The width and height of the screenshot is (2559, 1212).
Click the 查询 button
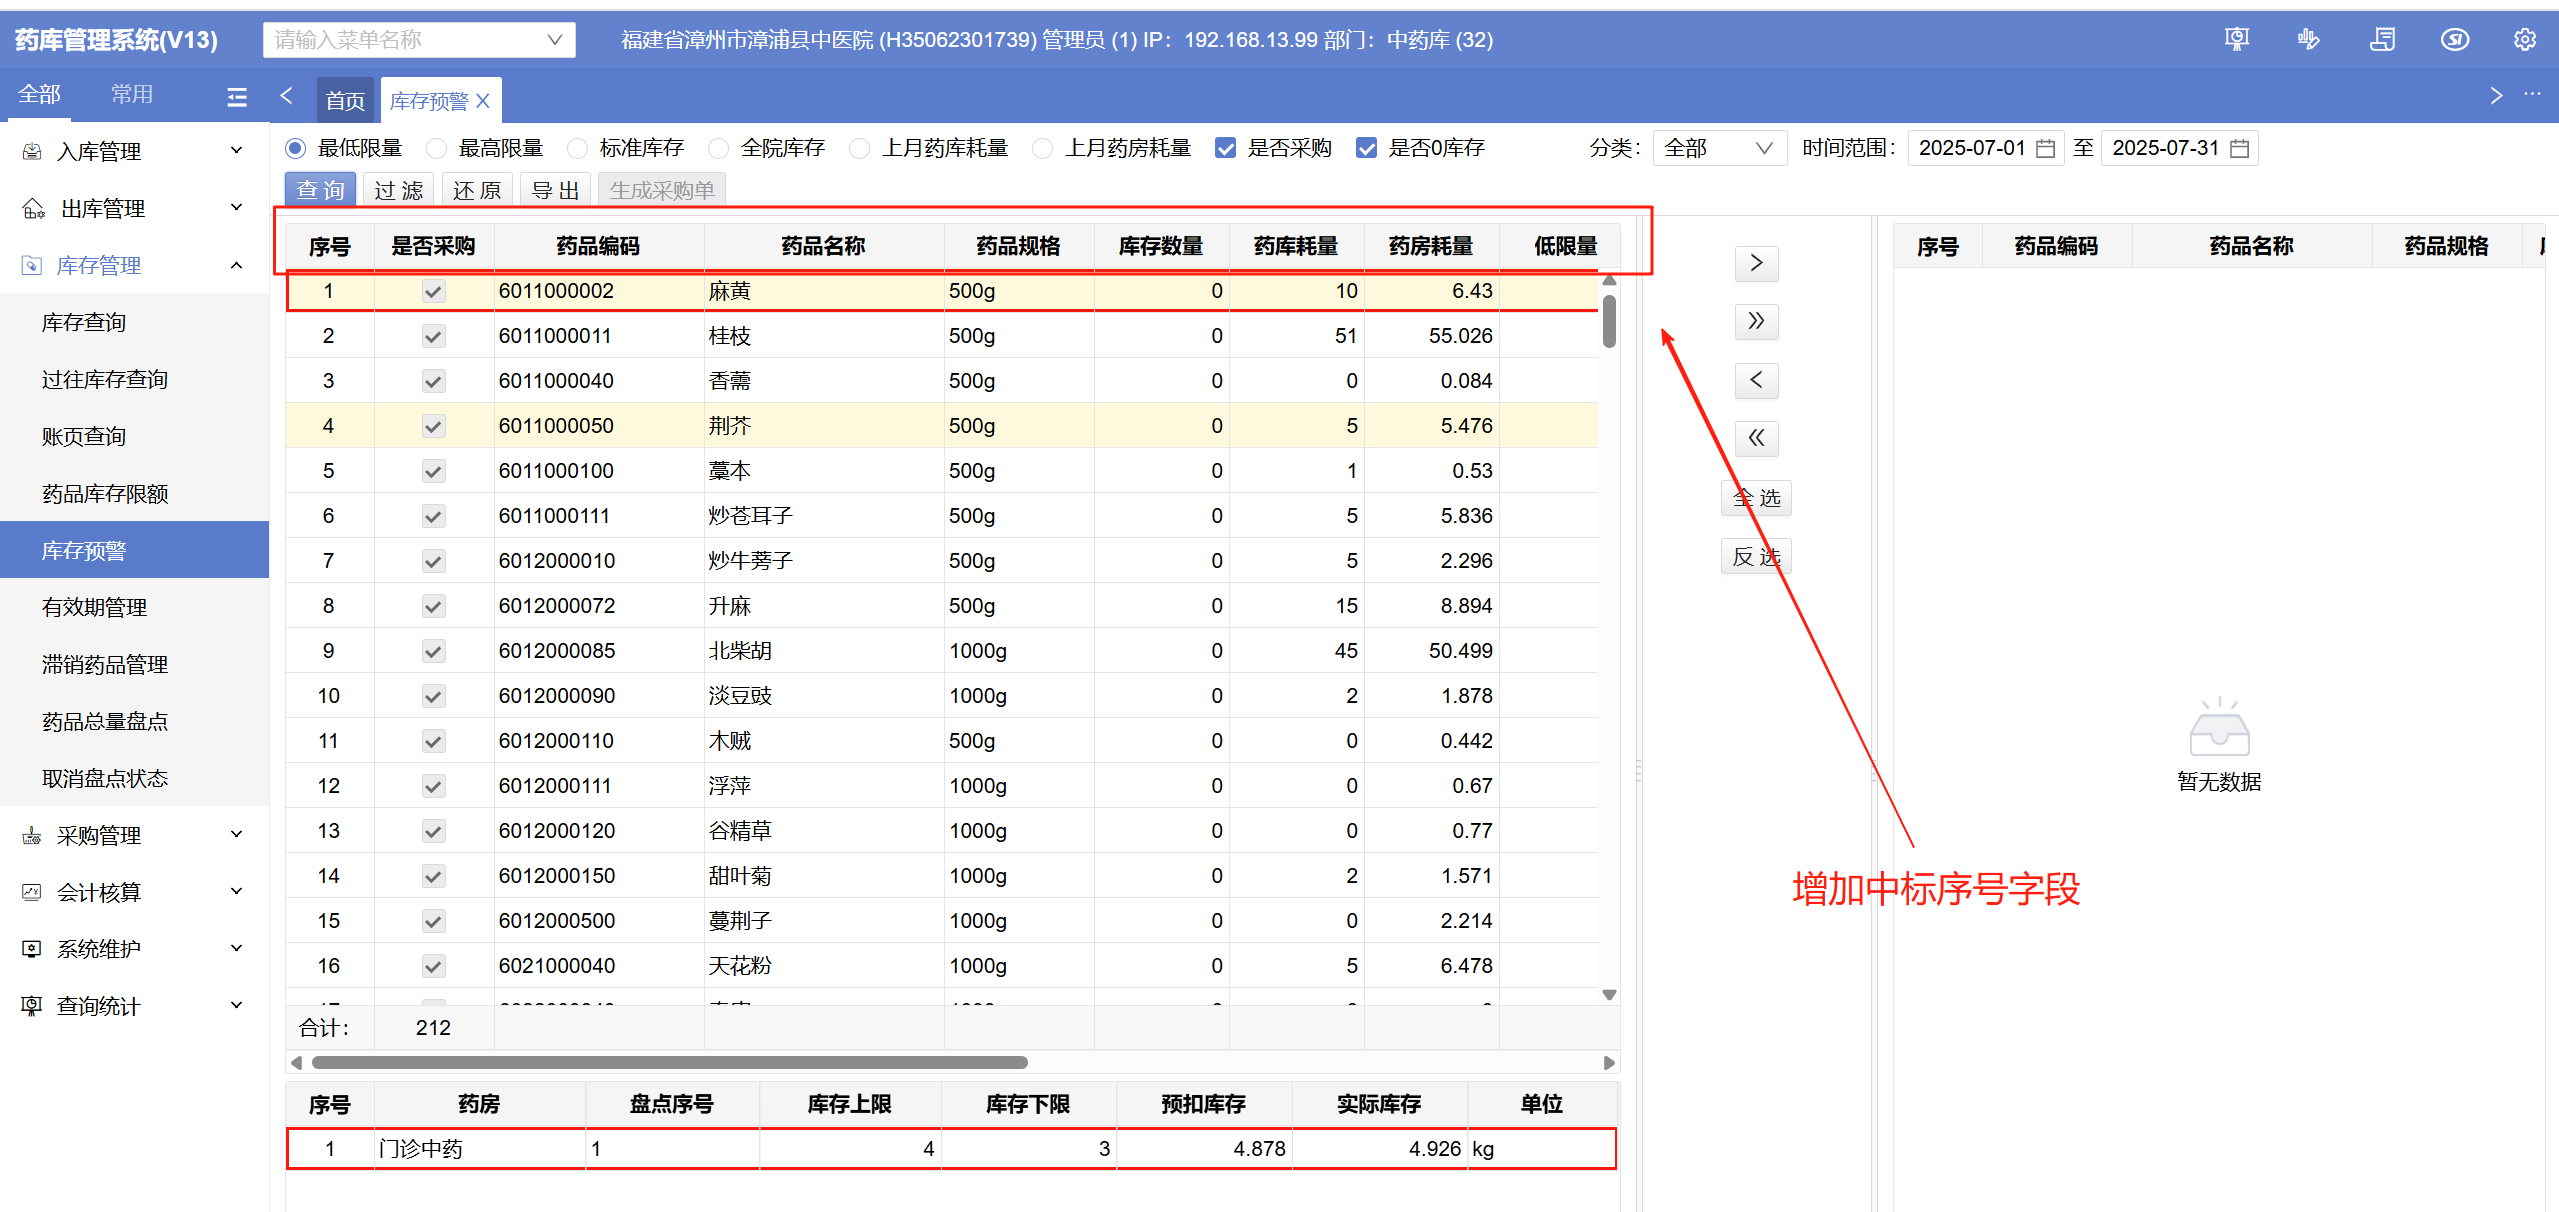pos(320,190)
